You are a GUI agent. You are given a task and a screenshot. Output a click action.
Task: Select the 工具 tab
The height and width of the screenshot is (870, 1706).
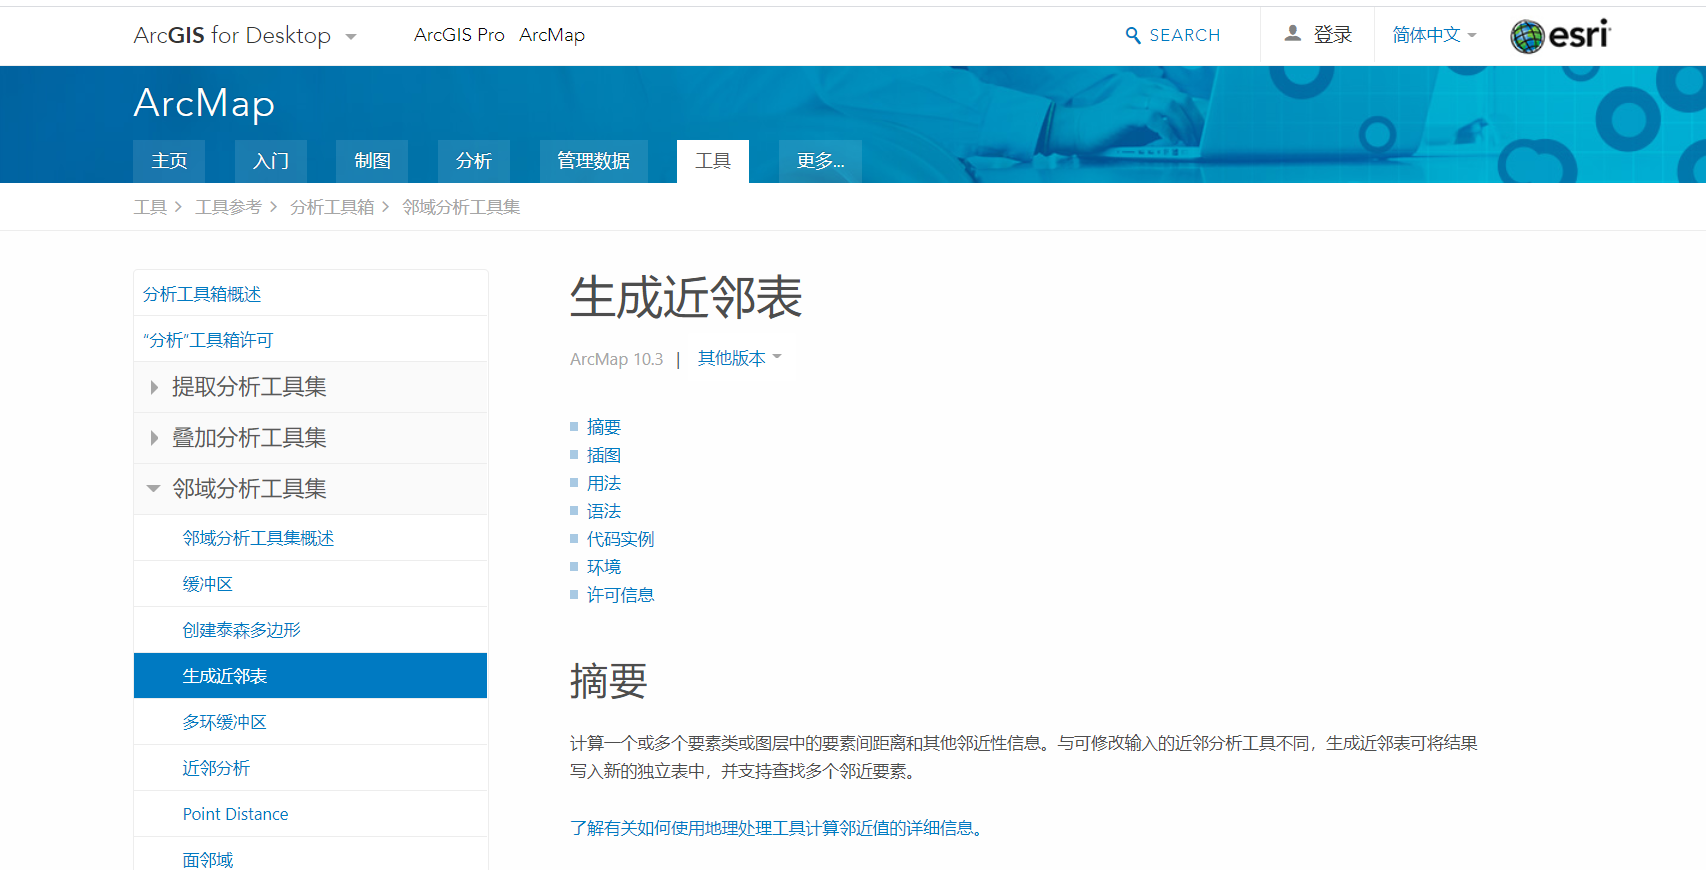713,161
